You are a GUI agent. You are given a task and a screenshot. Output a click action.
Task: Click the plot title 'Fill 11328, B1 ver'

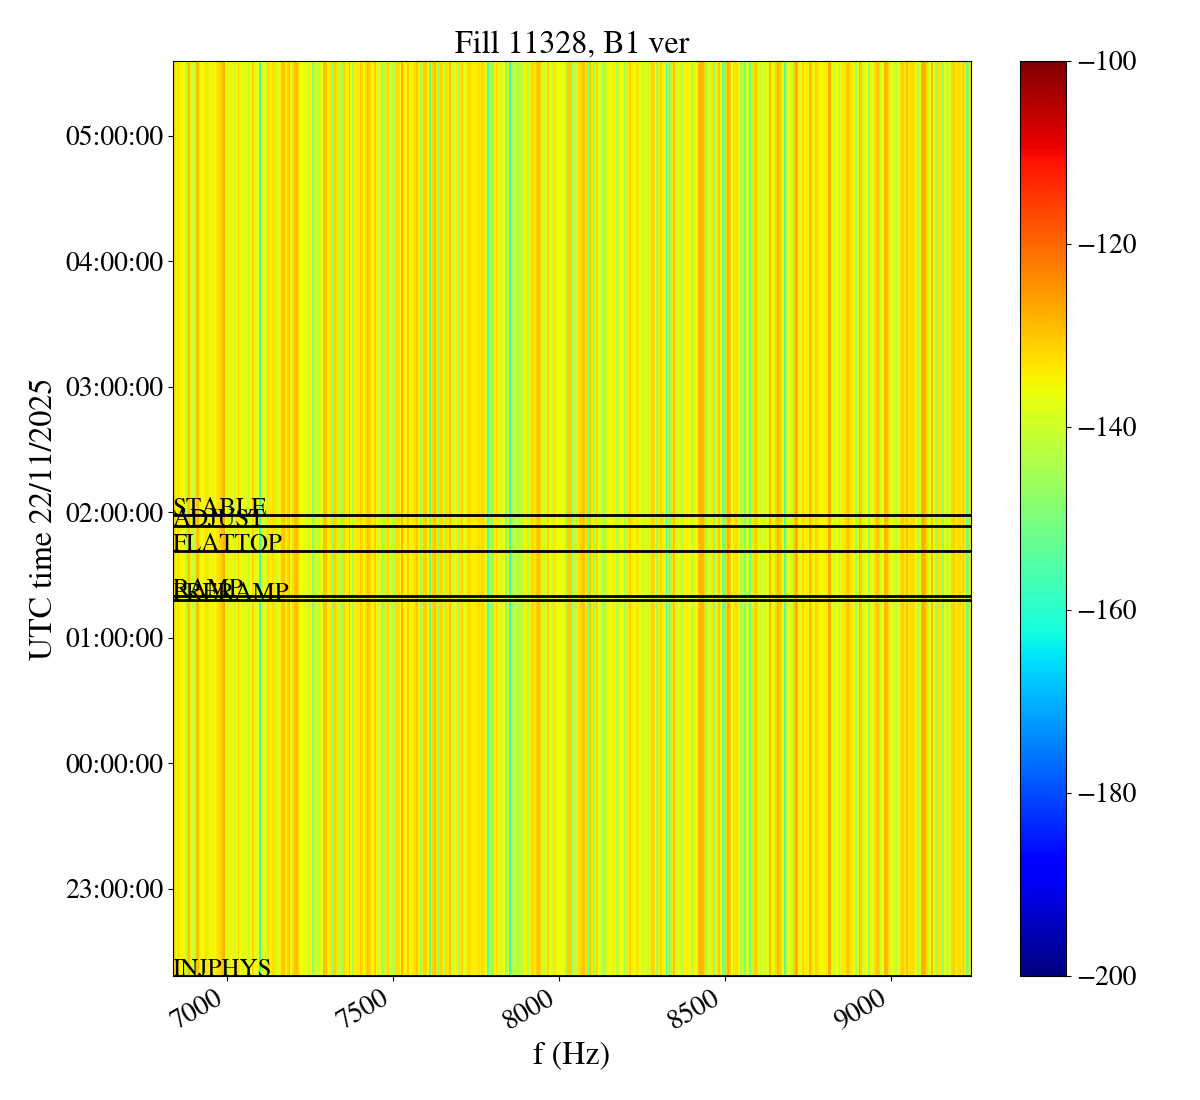click(x=571, y=42)
